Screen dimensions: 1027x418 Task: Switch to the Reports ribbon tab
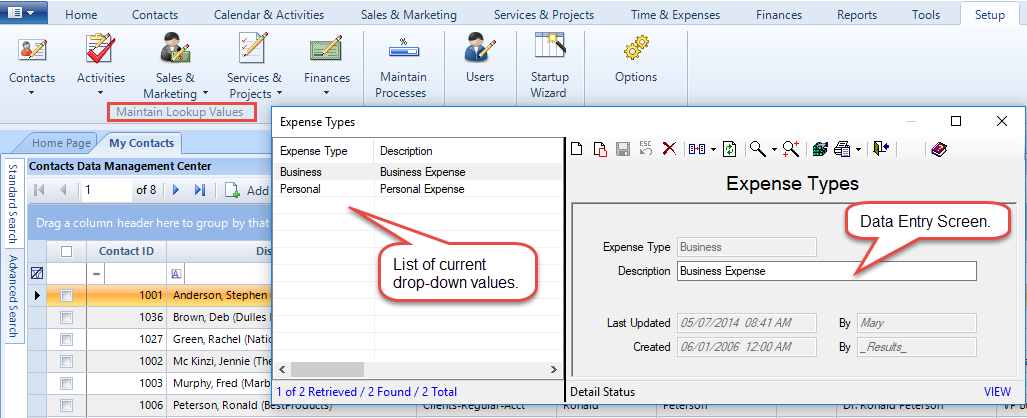click(x=857, y=15)
